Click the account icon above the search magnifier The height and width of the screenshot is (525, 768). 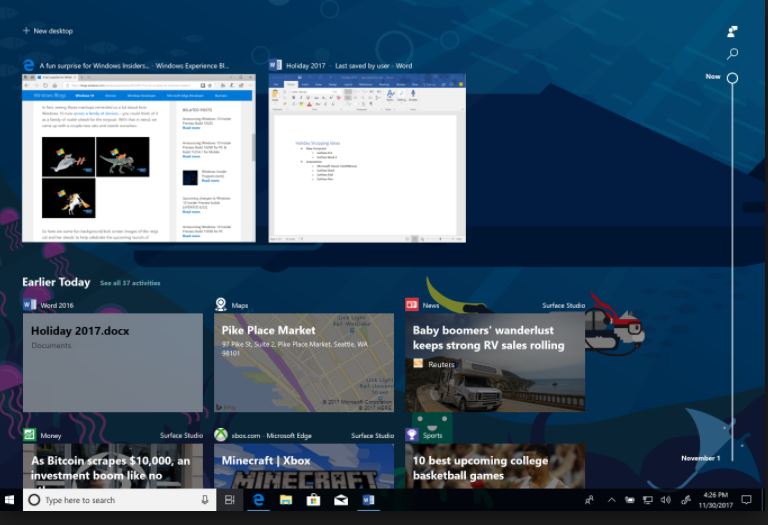pos(732,31)
